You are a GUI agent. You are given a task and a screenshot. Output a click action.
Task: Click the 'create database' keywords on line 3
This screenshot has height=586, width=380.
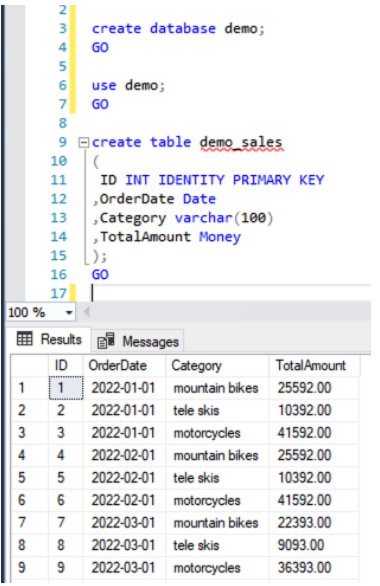pyautogui.click(x=154, y=28)
